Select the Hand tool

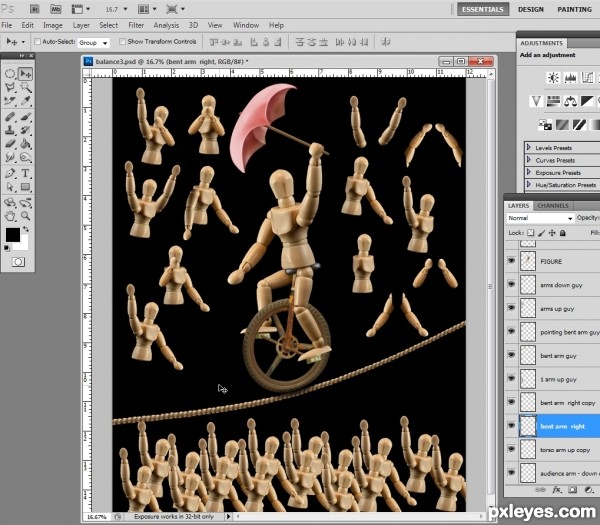coord(10,216)
